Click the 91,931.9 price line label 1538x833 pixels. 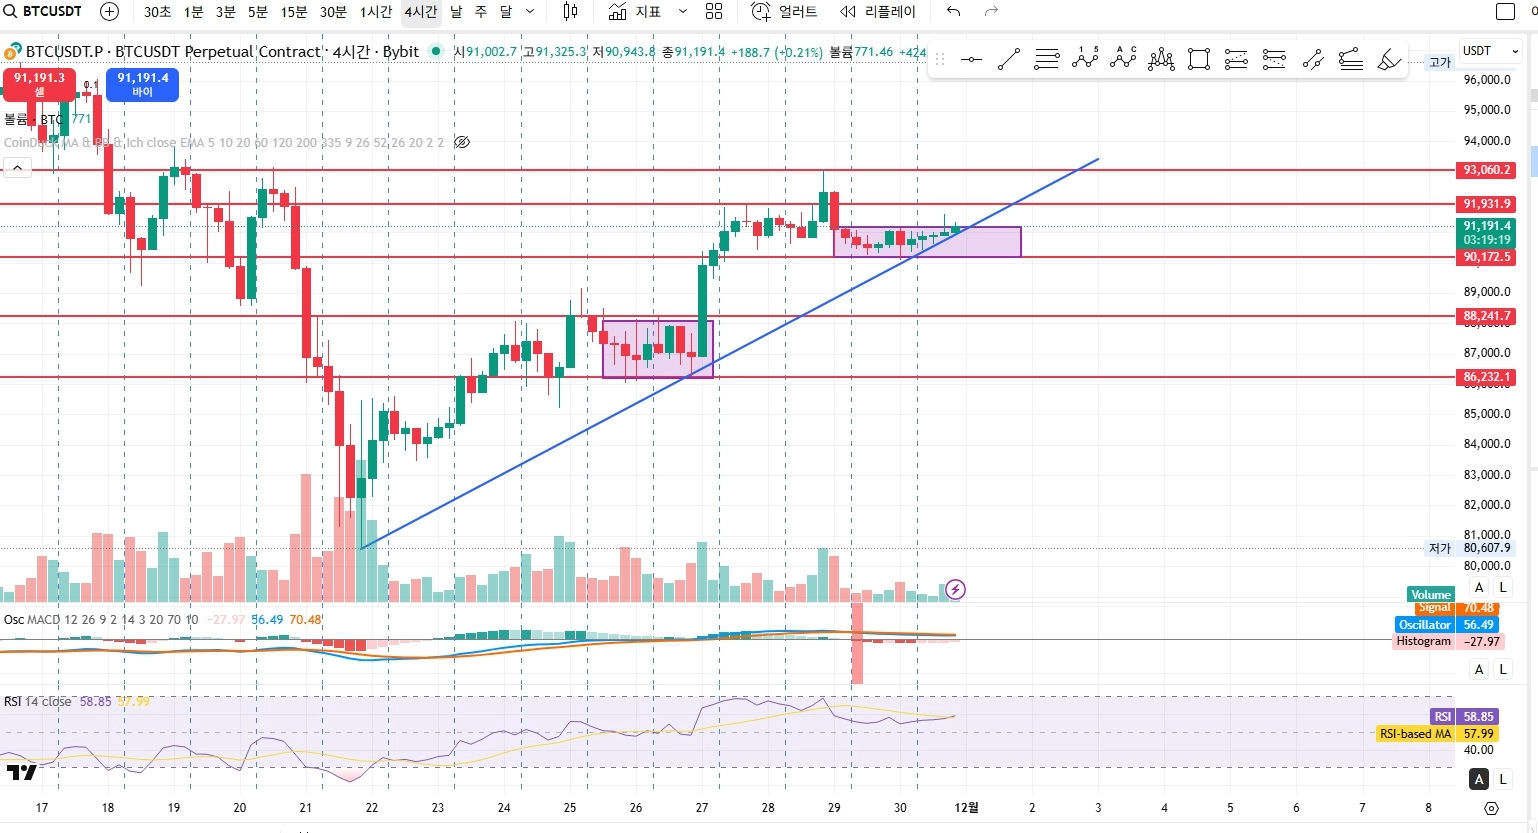coord(1488,204)
